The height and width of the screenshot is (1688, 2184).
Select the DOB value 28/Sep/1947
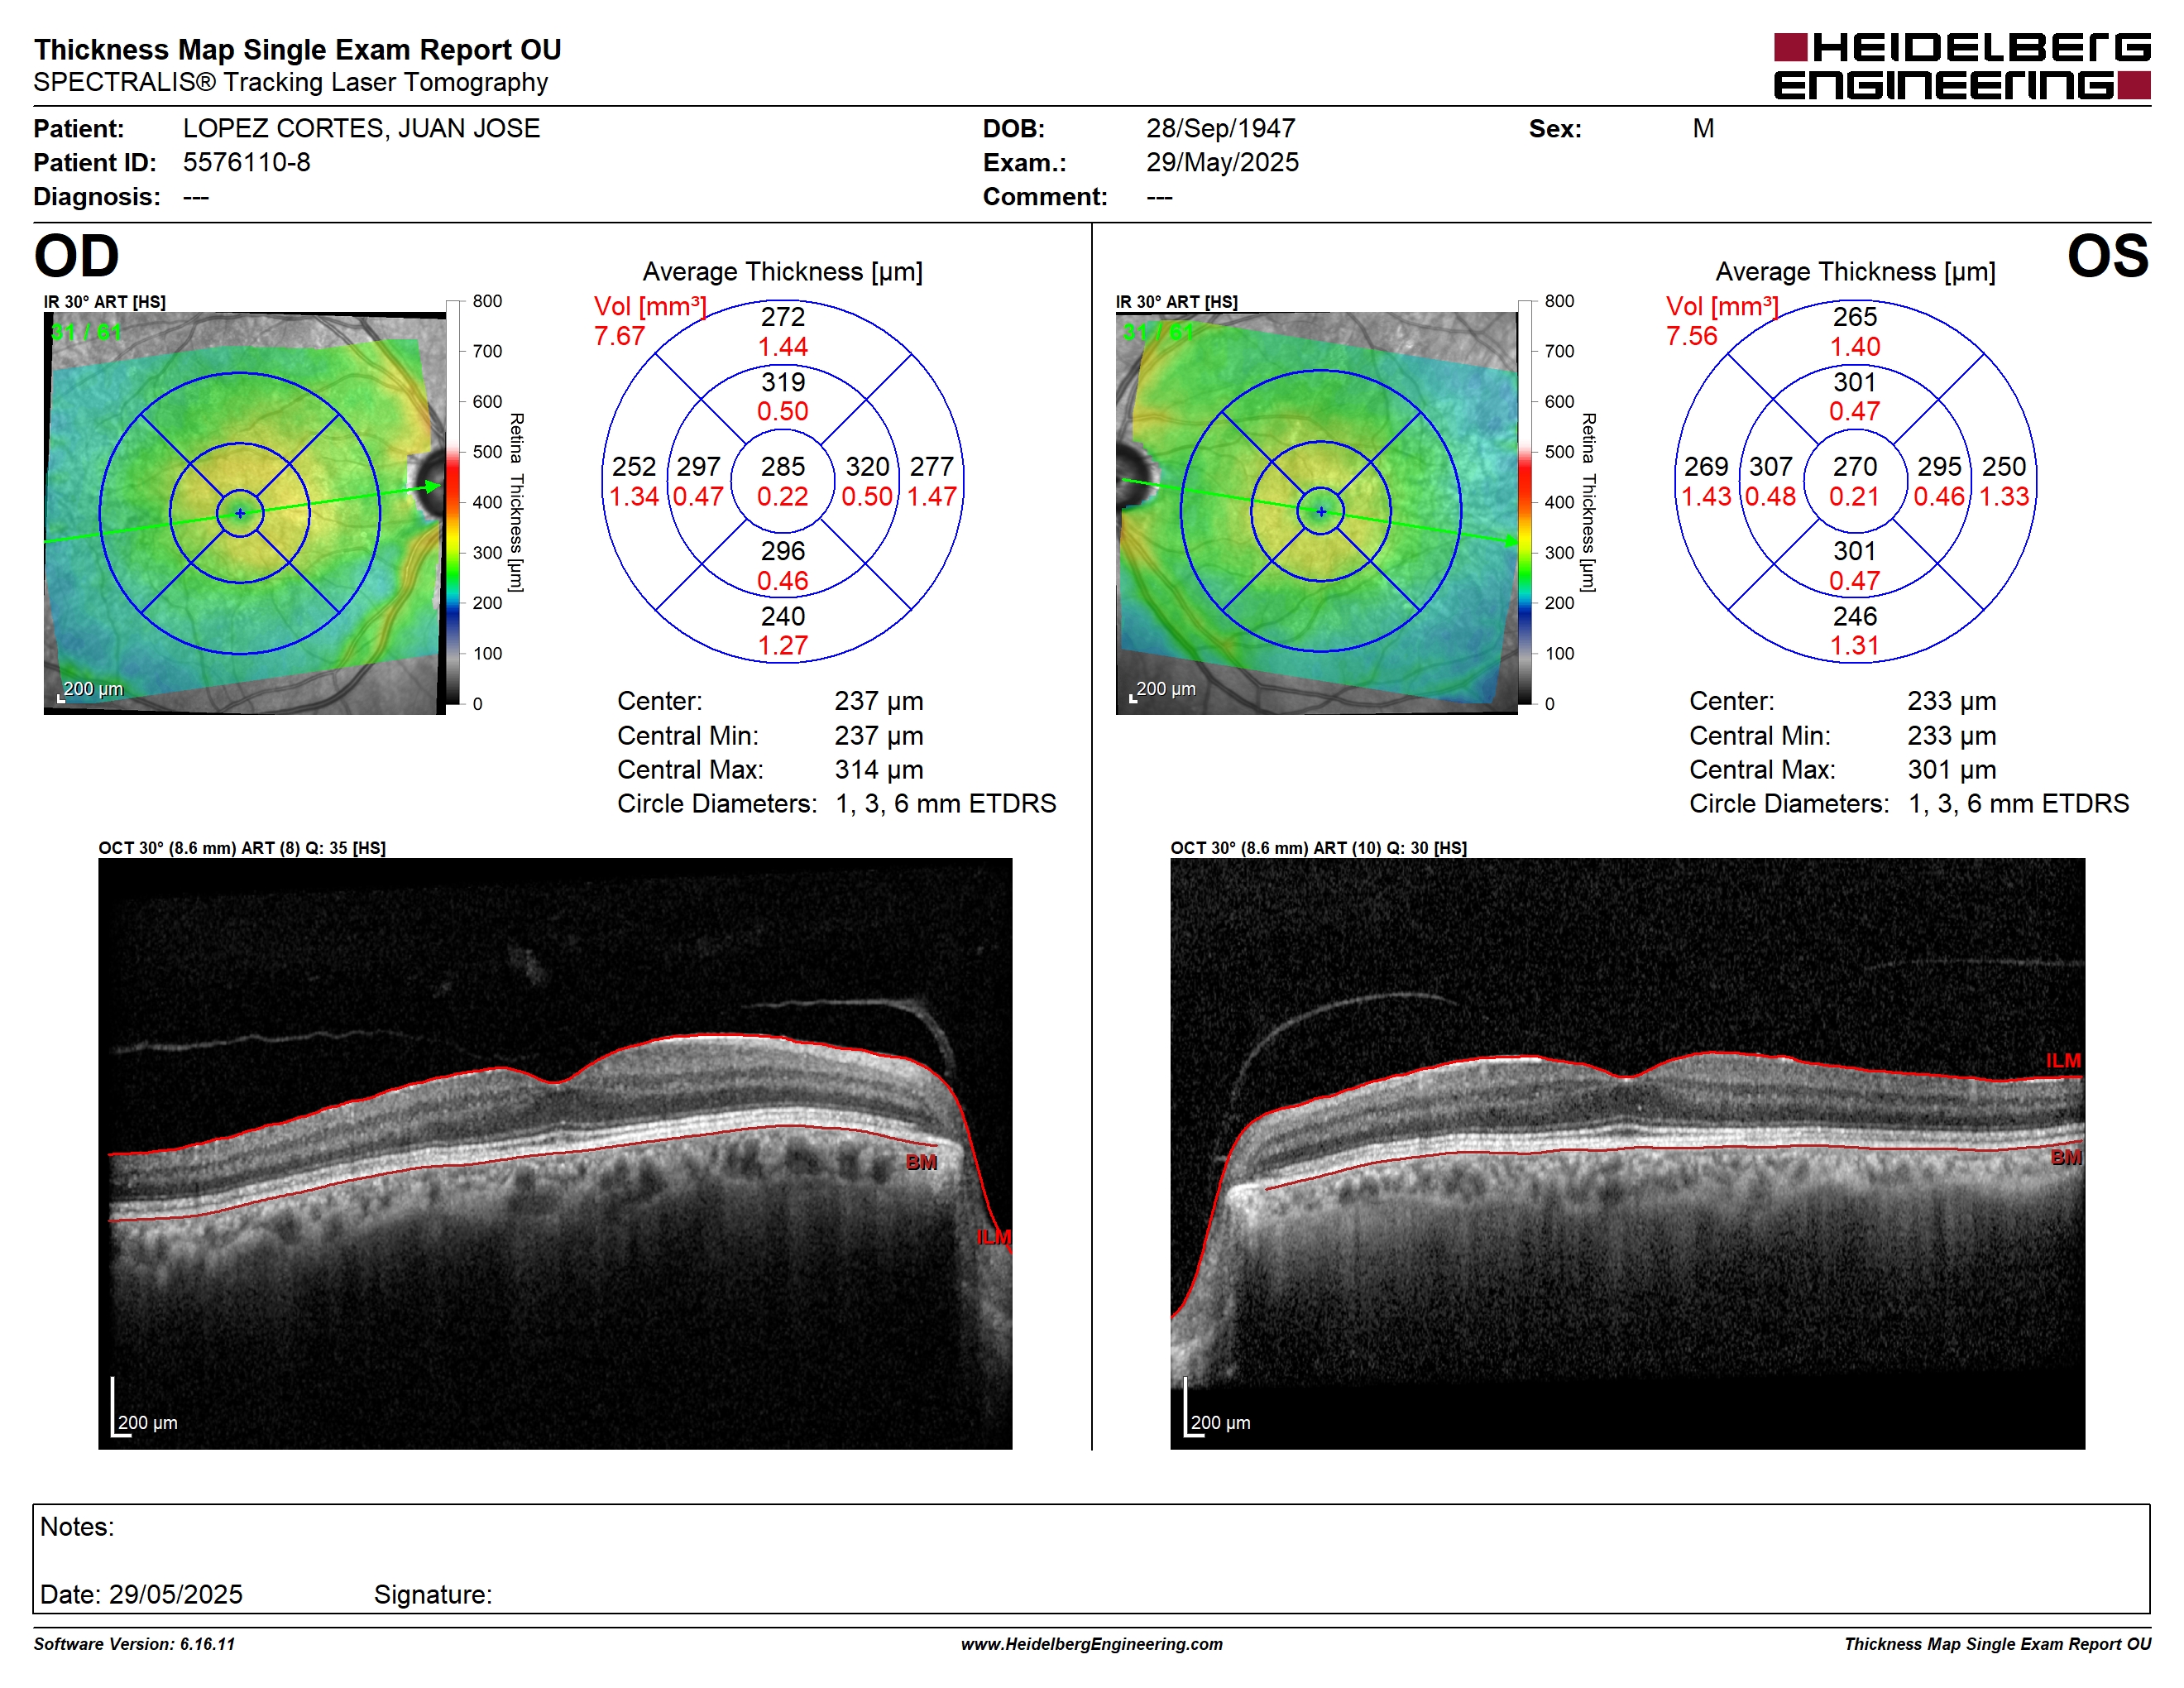click(x=1220, y=128)
